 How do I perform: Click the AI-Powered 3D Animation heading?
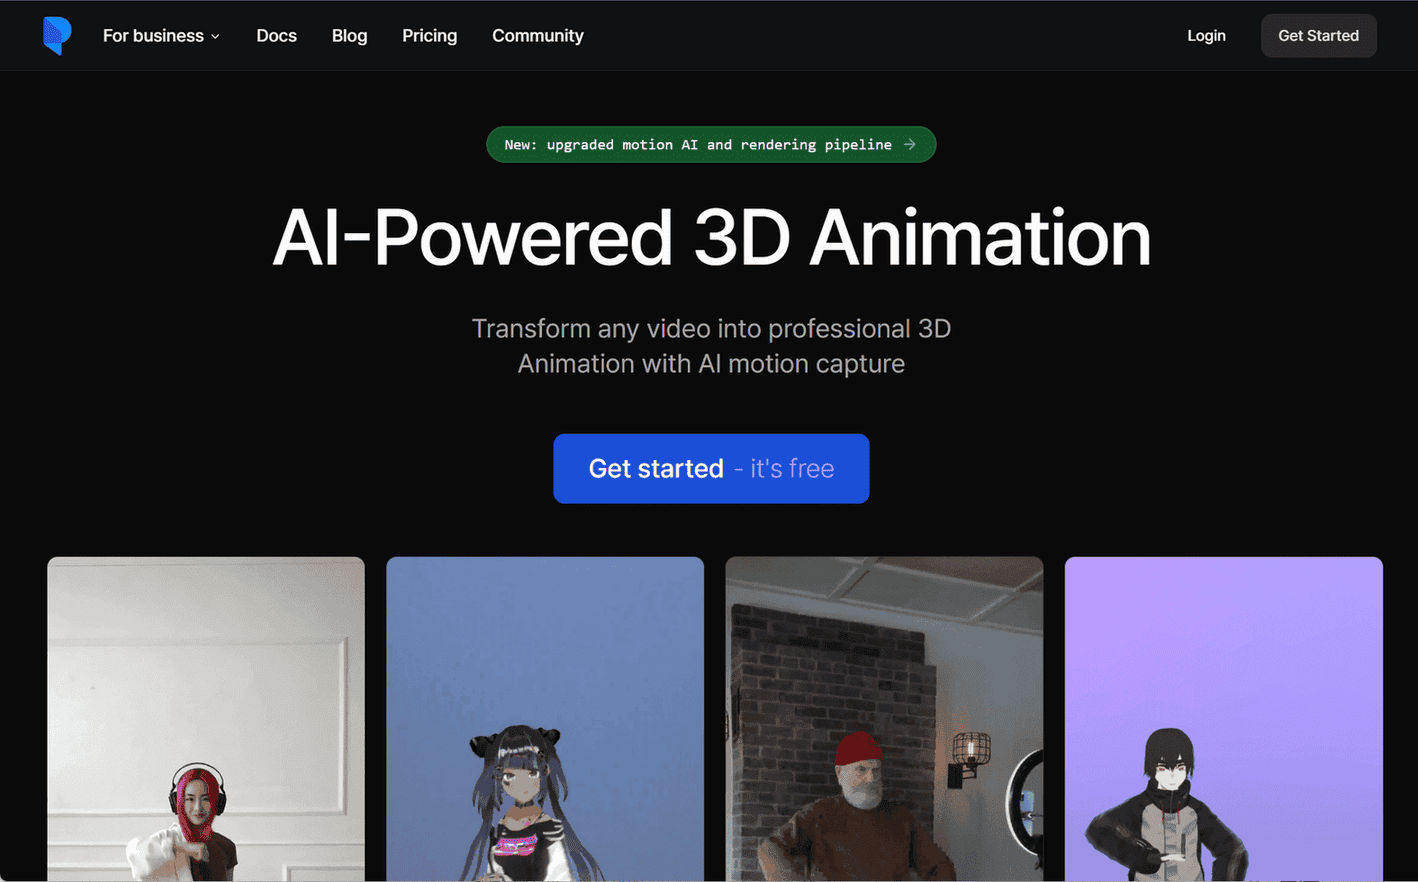click(711, 238)
